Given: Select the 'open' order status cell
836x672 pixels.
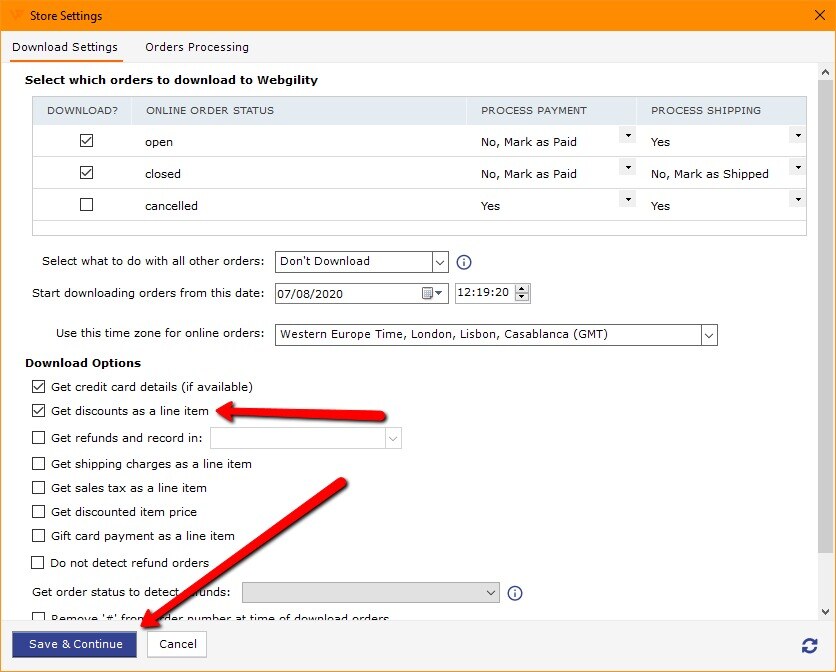Looking at the screenshot, I should (x=299, y=141).
